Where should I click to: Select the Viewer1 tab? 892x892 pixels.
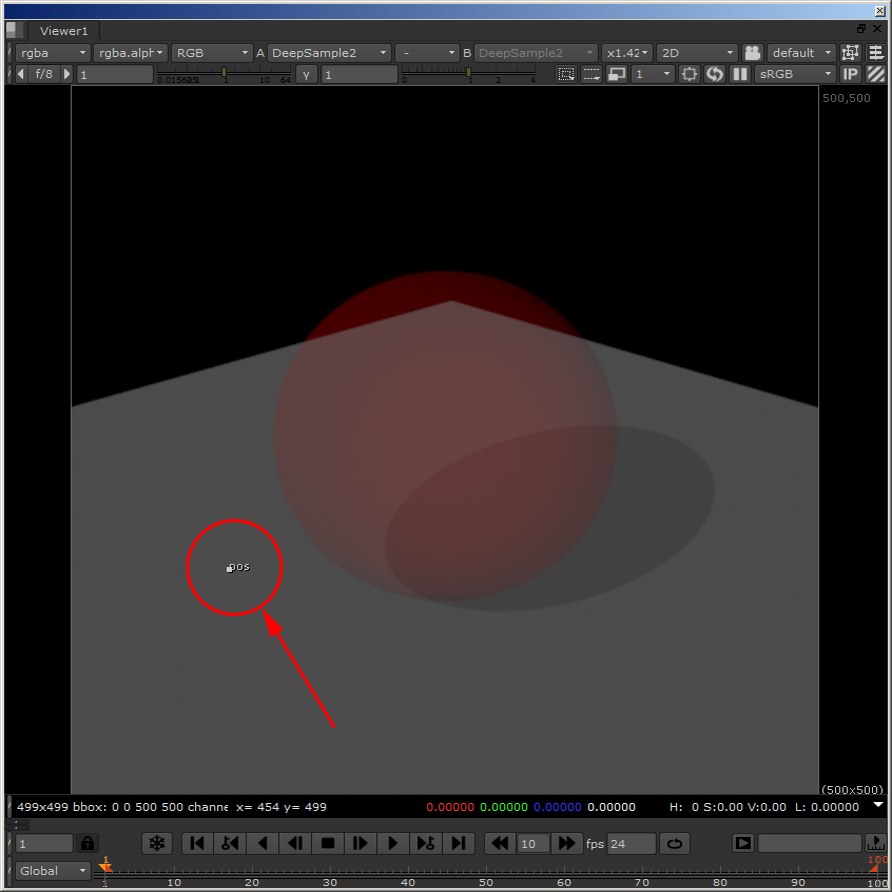click(x=64, y=31)
